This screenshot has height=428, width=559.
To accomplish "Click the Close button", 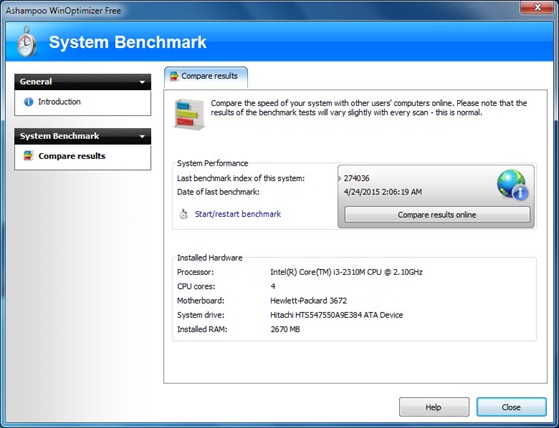I will [511, 407].
